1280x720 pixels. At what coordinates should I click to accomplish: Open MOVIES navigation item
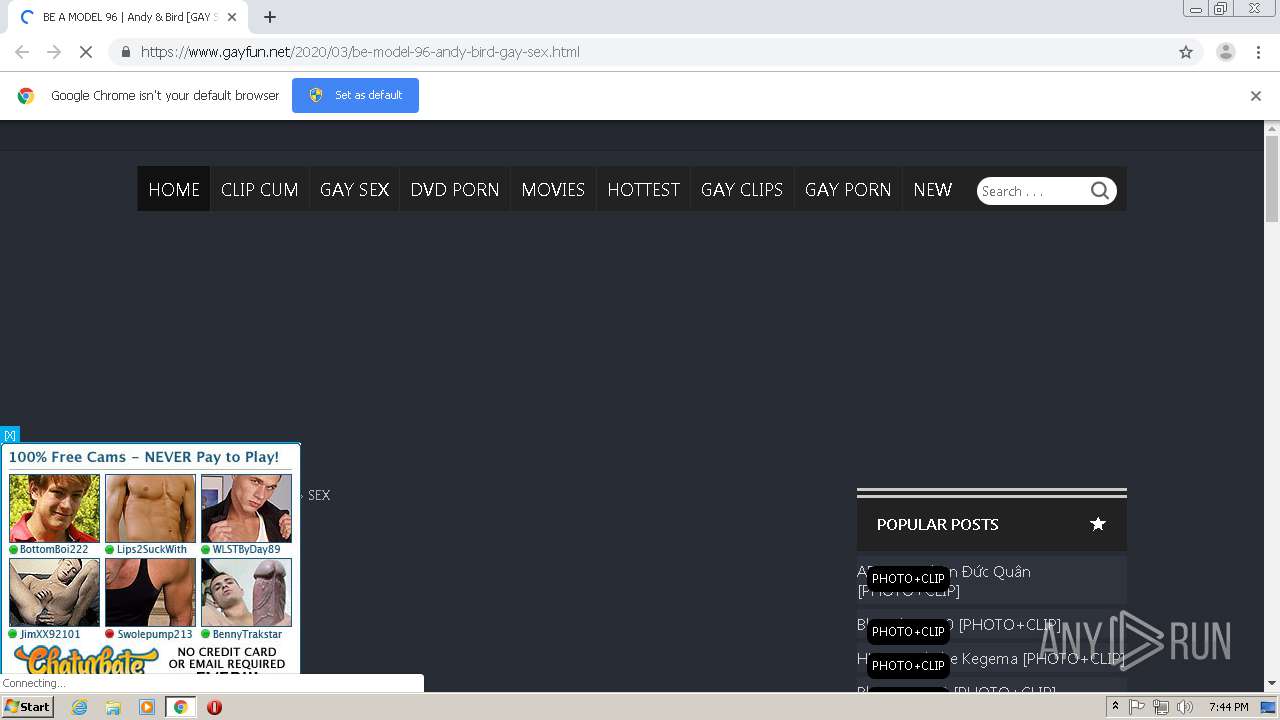(x=553, y=189)
